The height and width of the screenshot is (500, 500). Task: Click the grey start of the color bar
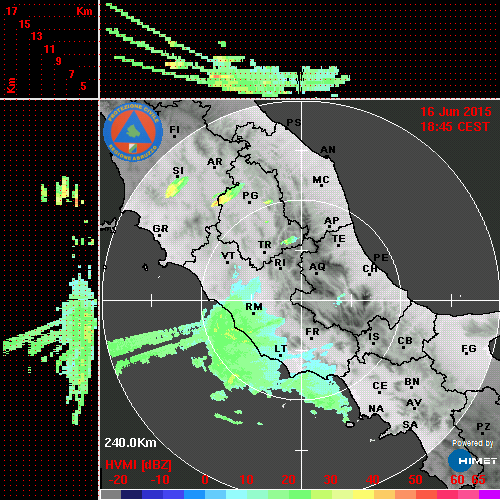point(111,494)
